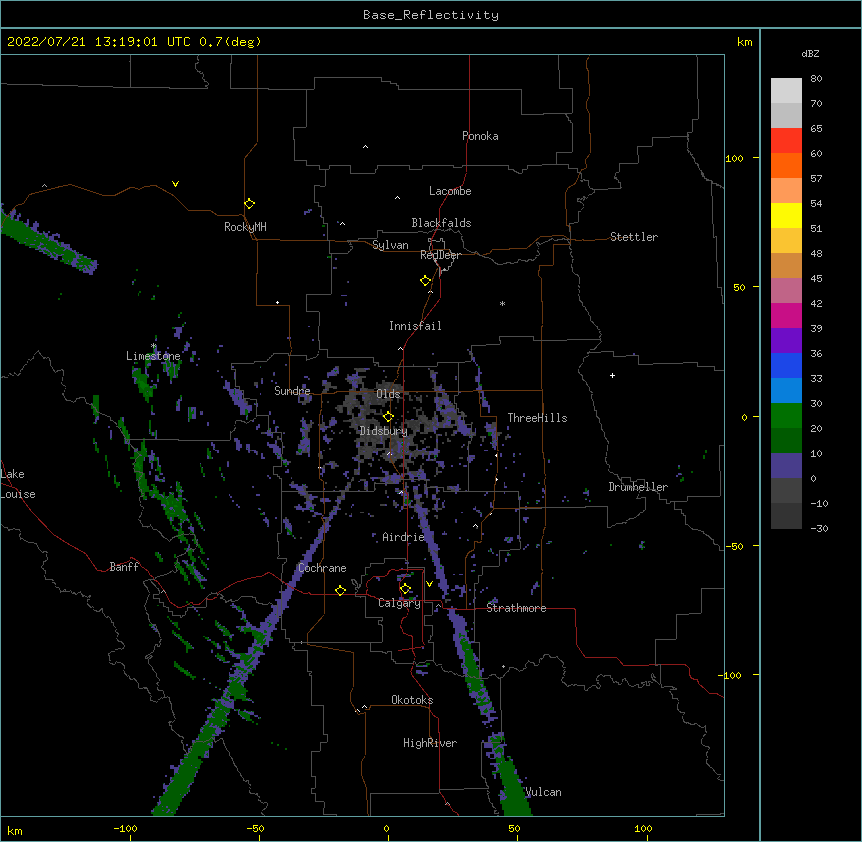862x842 pixels.
Task: Click the yellow diamond marker below RedDeer
Action: (425, 280)
